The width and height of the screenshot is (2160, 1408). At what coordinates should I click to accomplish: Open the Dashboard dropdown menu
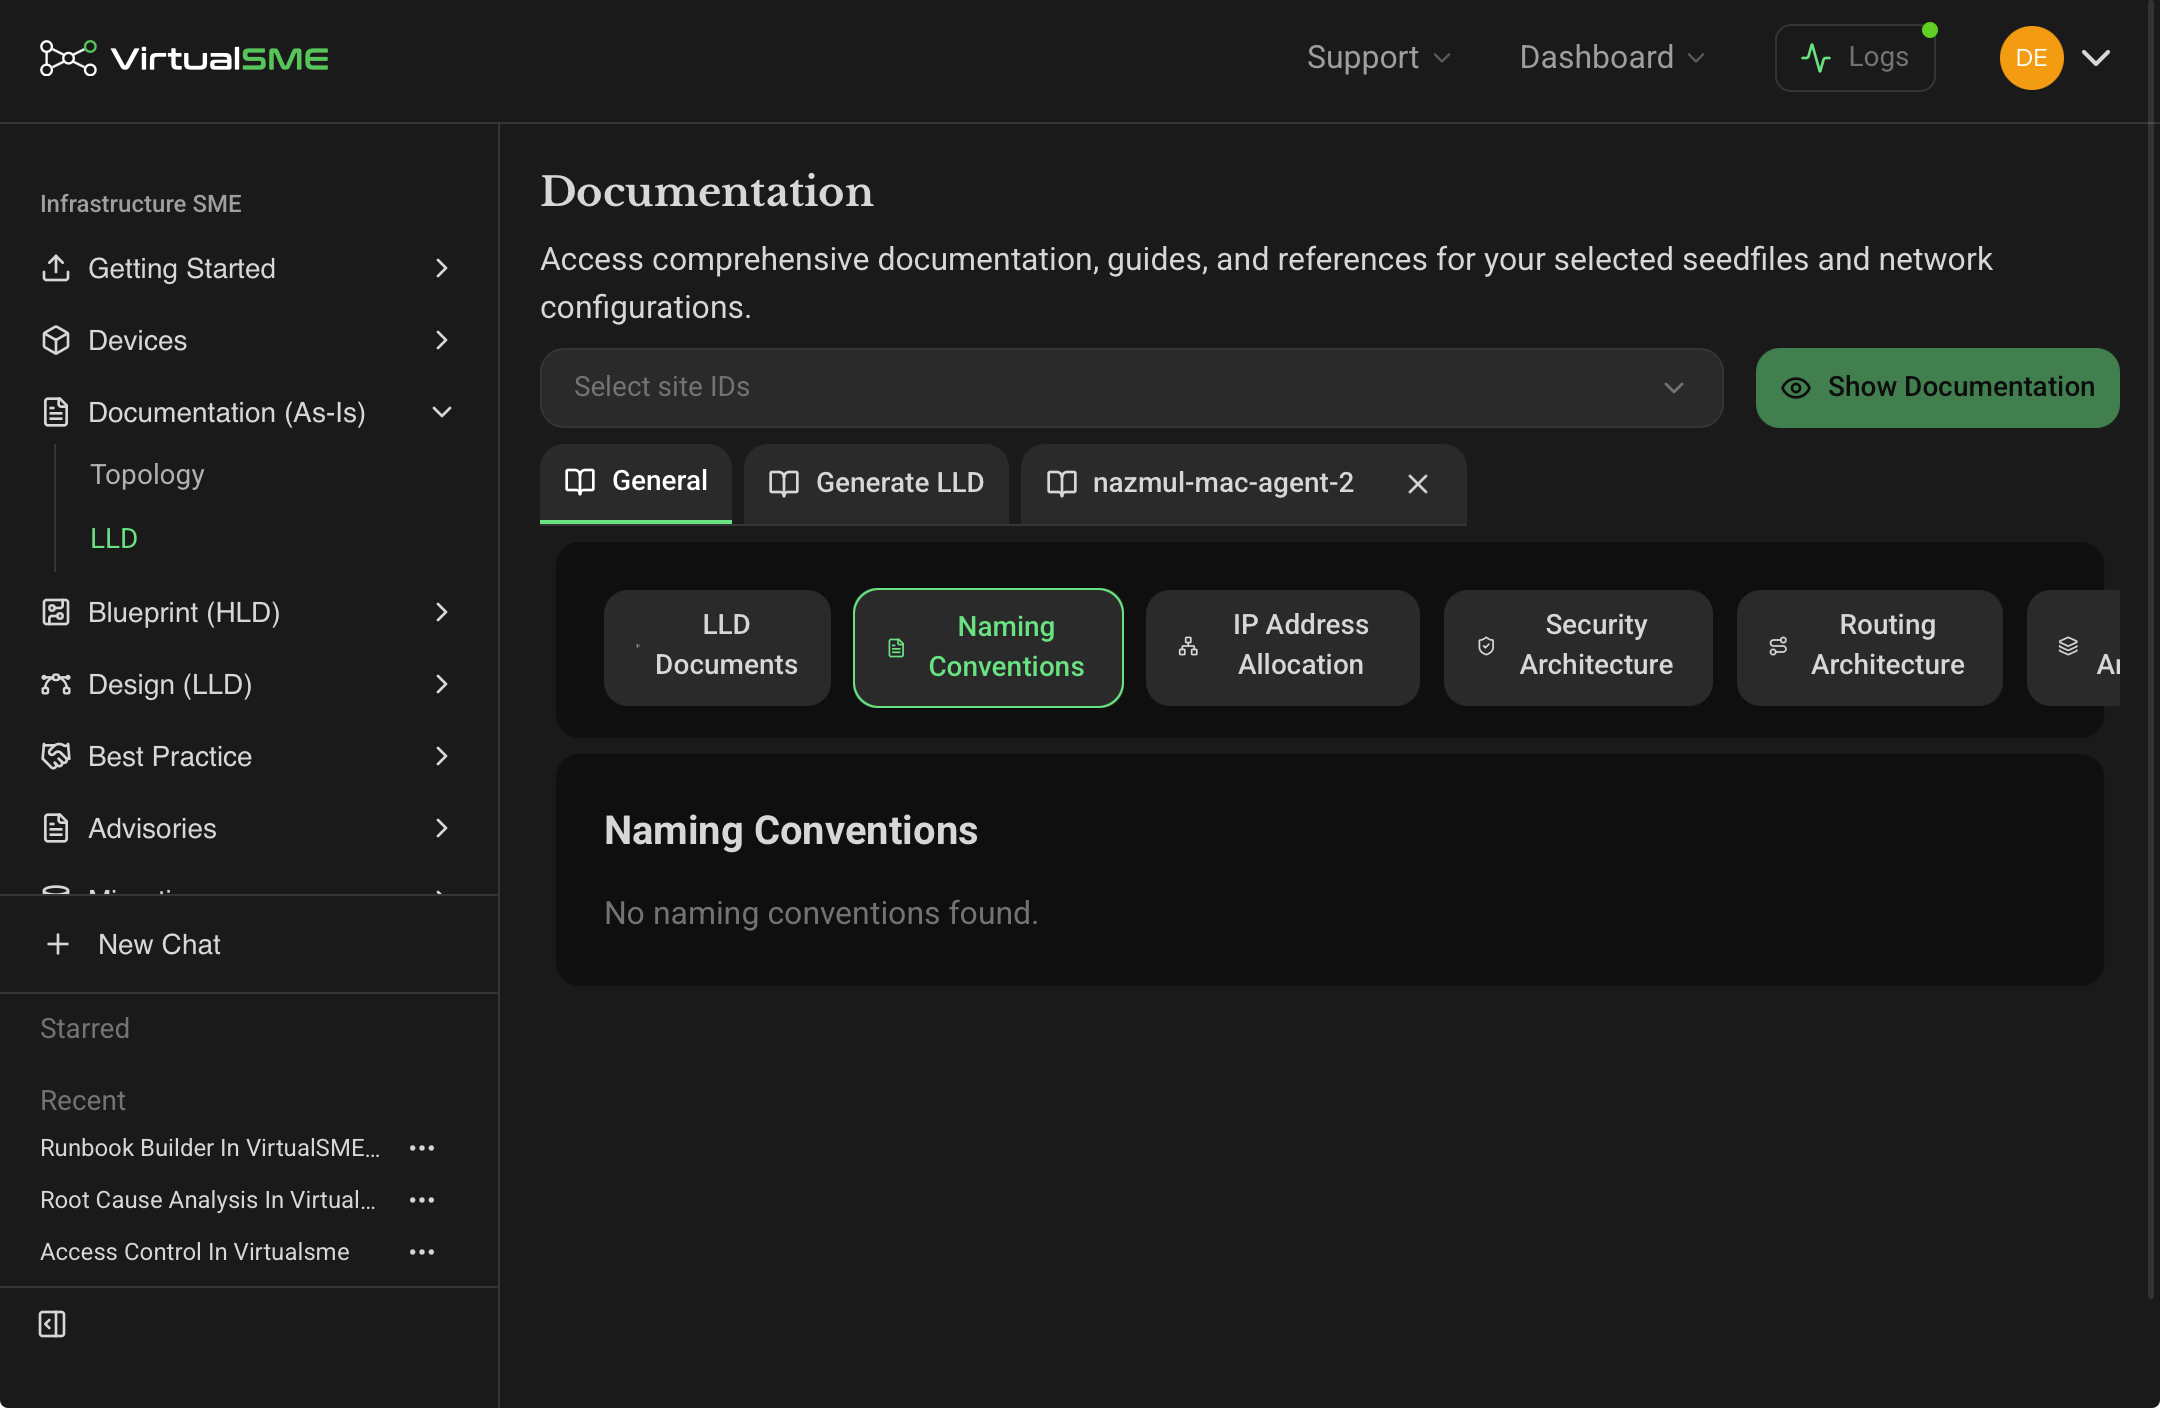point(1612,58)
